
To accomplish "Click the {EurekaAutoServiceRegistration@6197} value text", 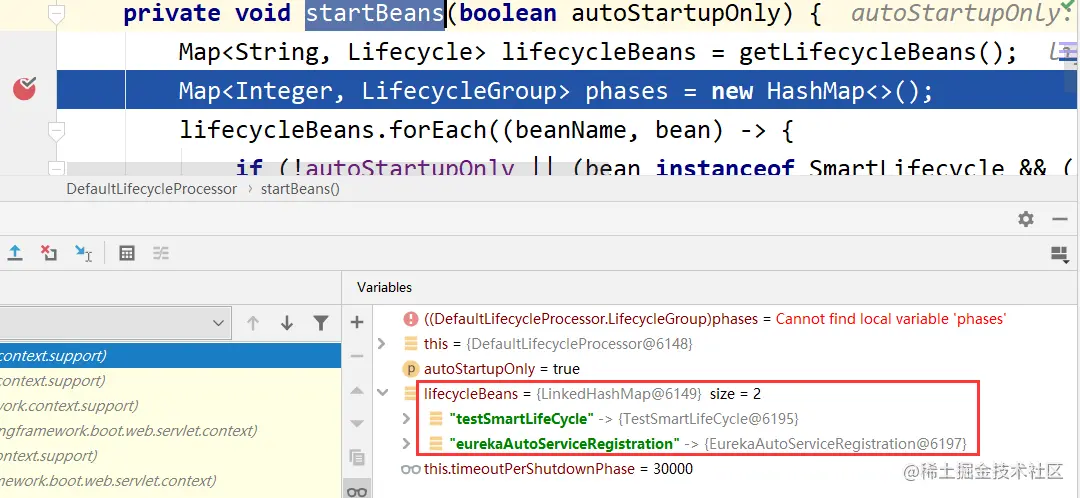I will (834, 444).
